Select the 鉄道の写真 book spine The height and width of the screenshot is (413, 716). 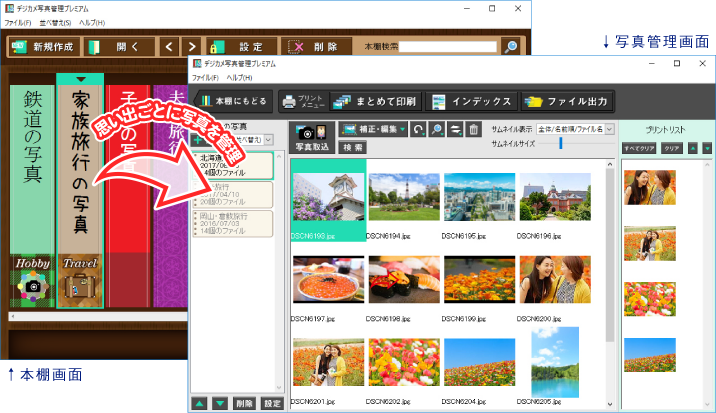(x=32, y=196)
